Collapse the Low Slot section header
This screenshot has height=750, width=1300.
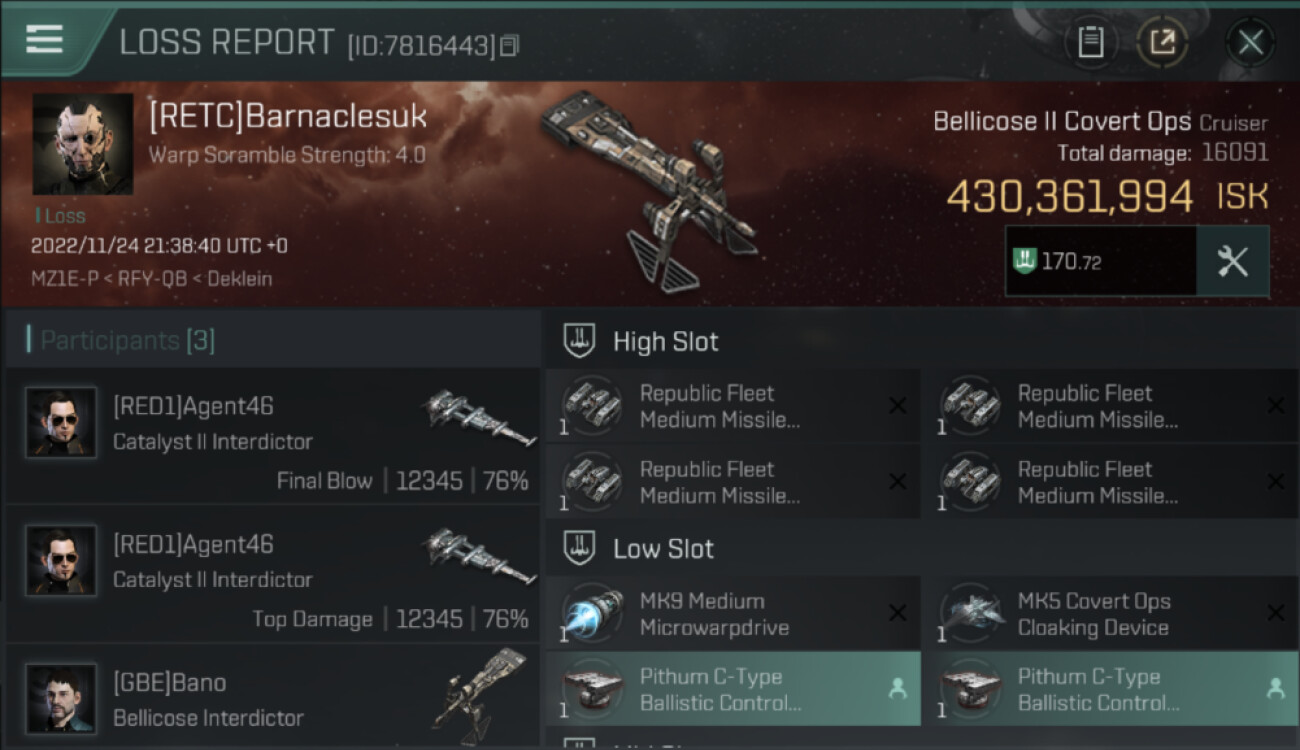tap(920, 548)
